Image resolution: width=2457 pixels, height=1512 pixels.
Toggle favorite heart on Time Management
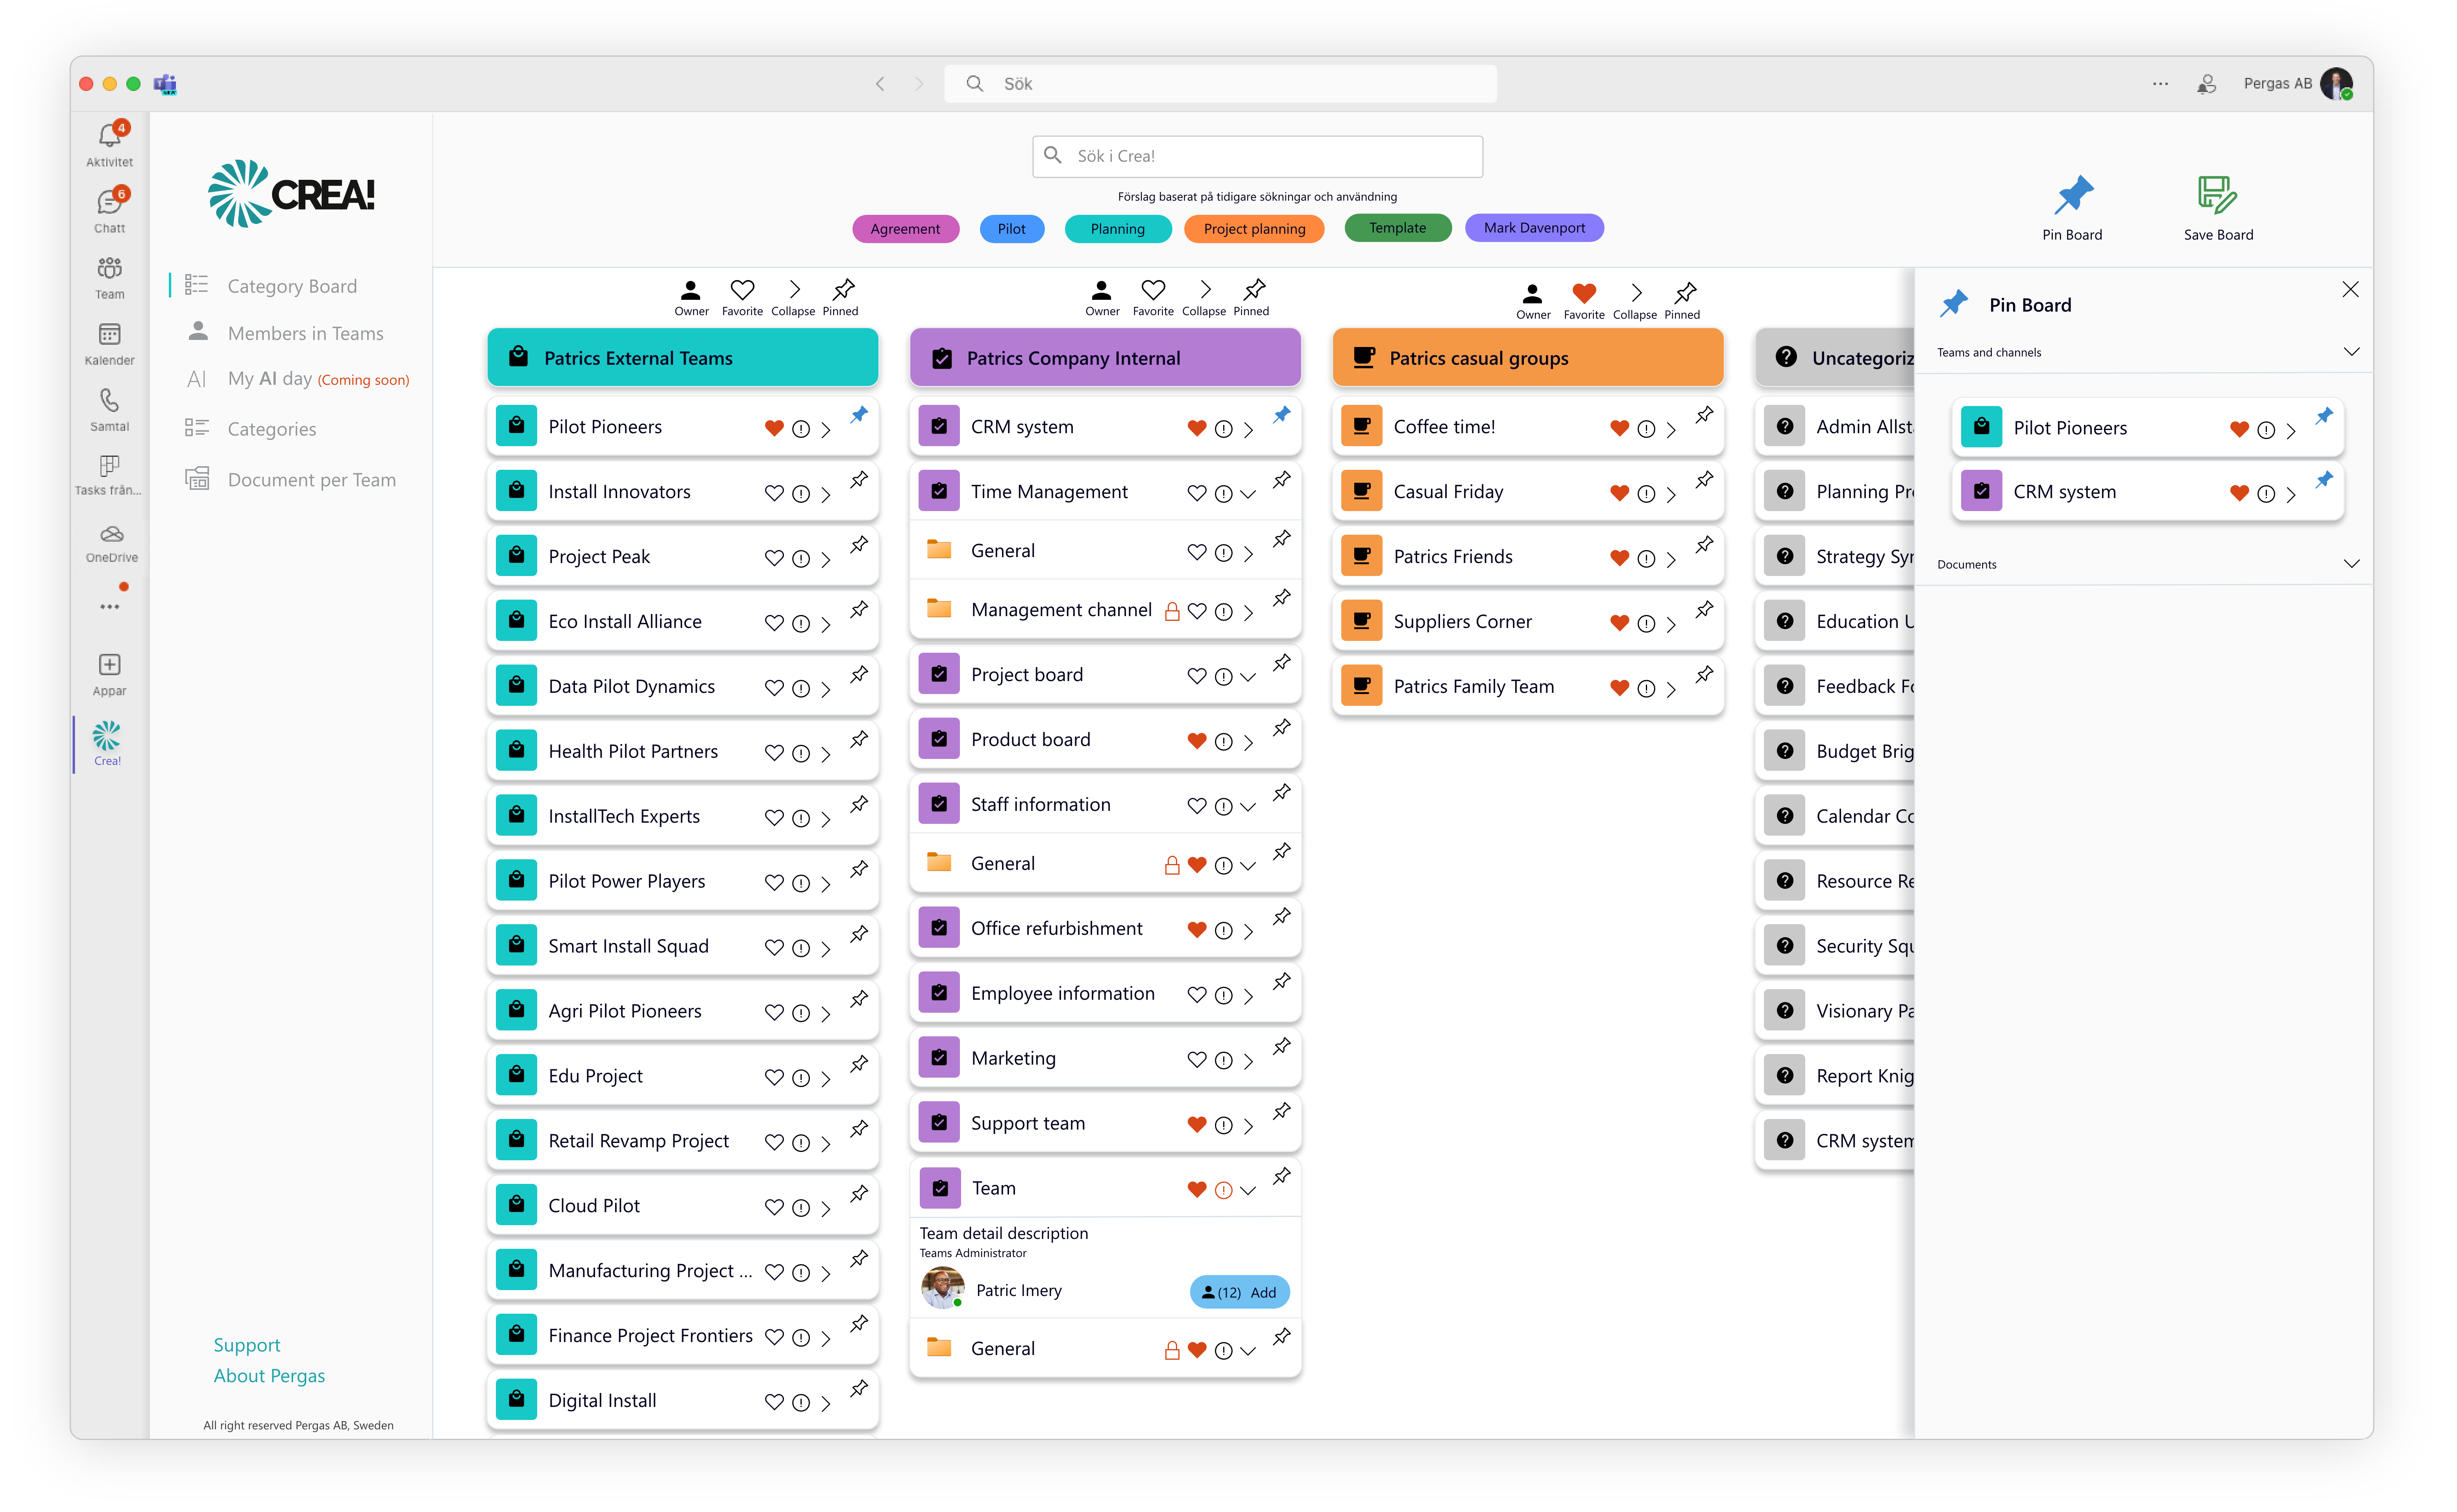pyautogui.click(x=1197, y=494)
